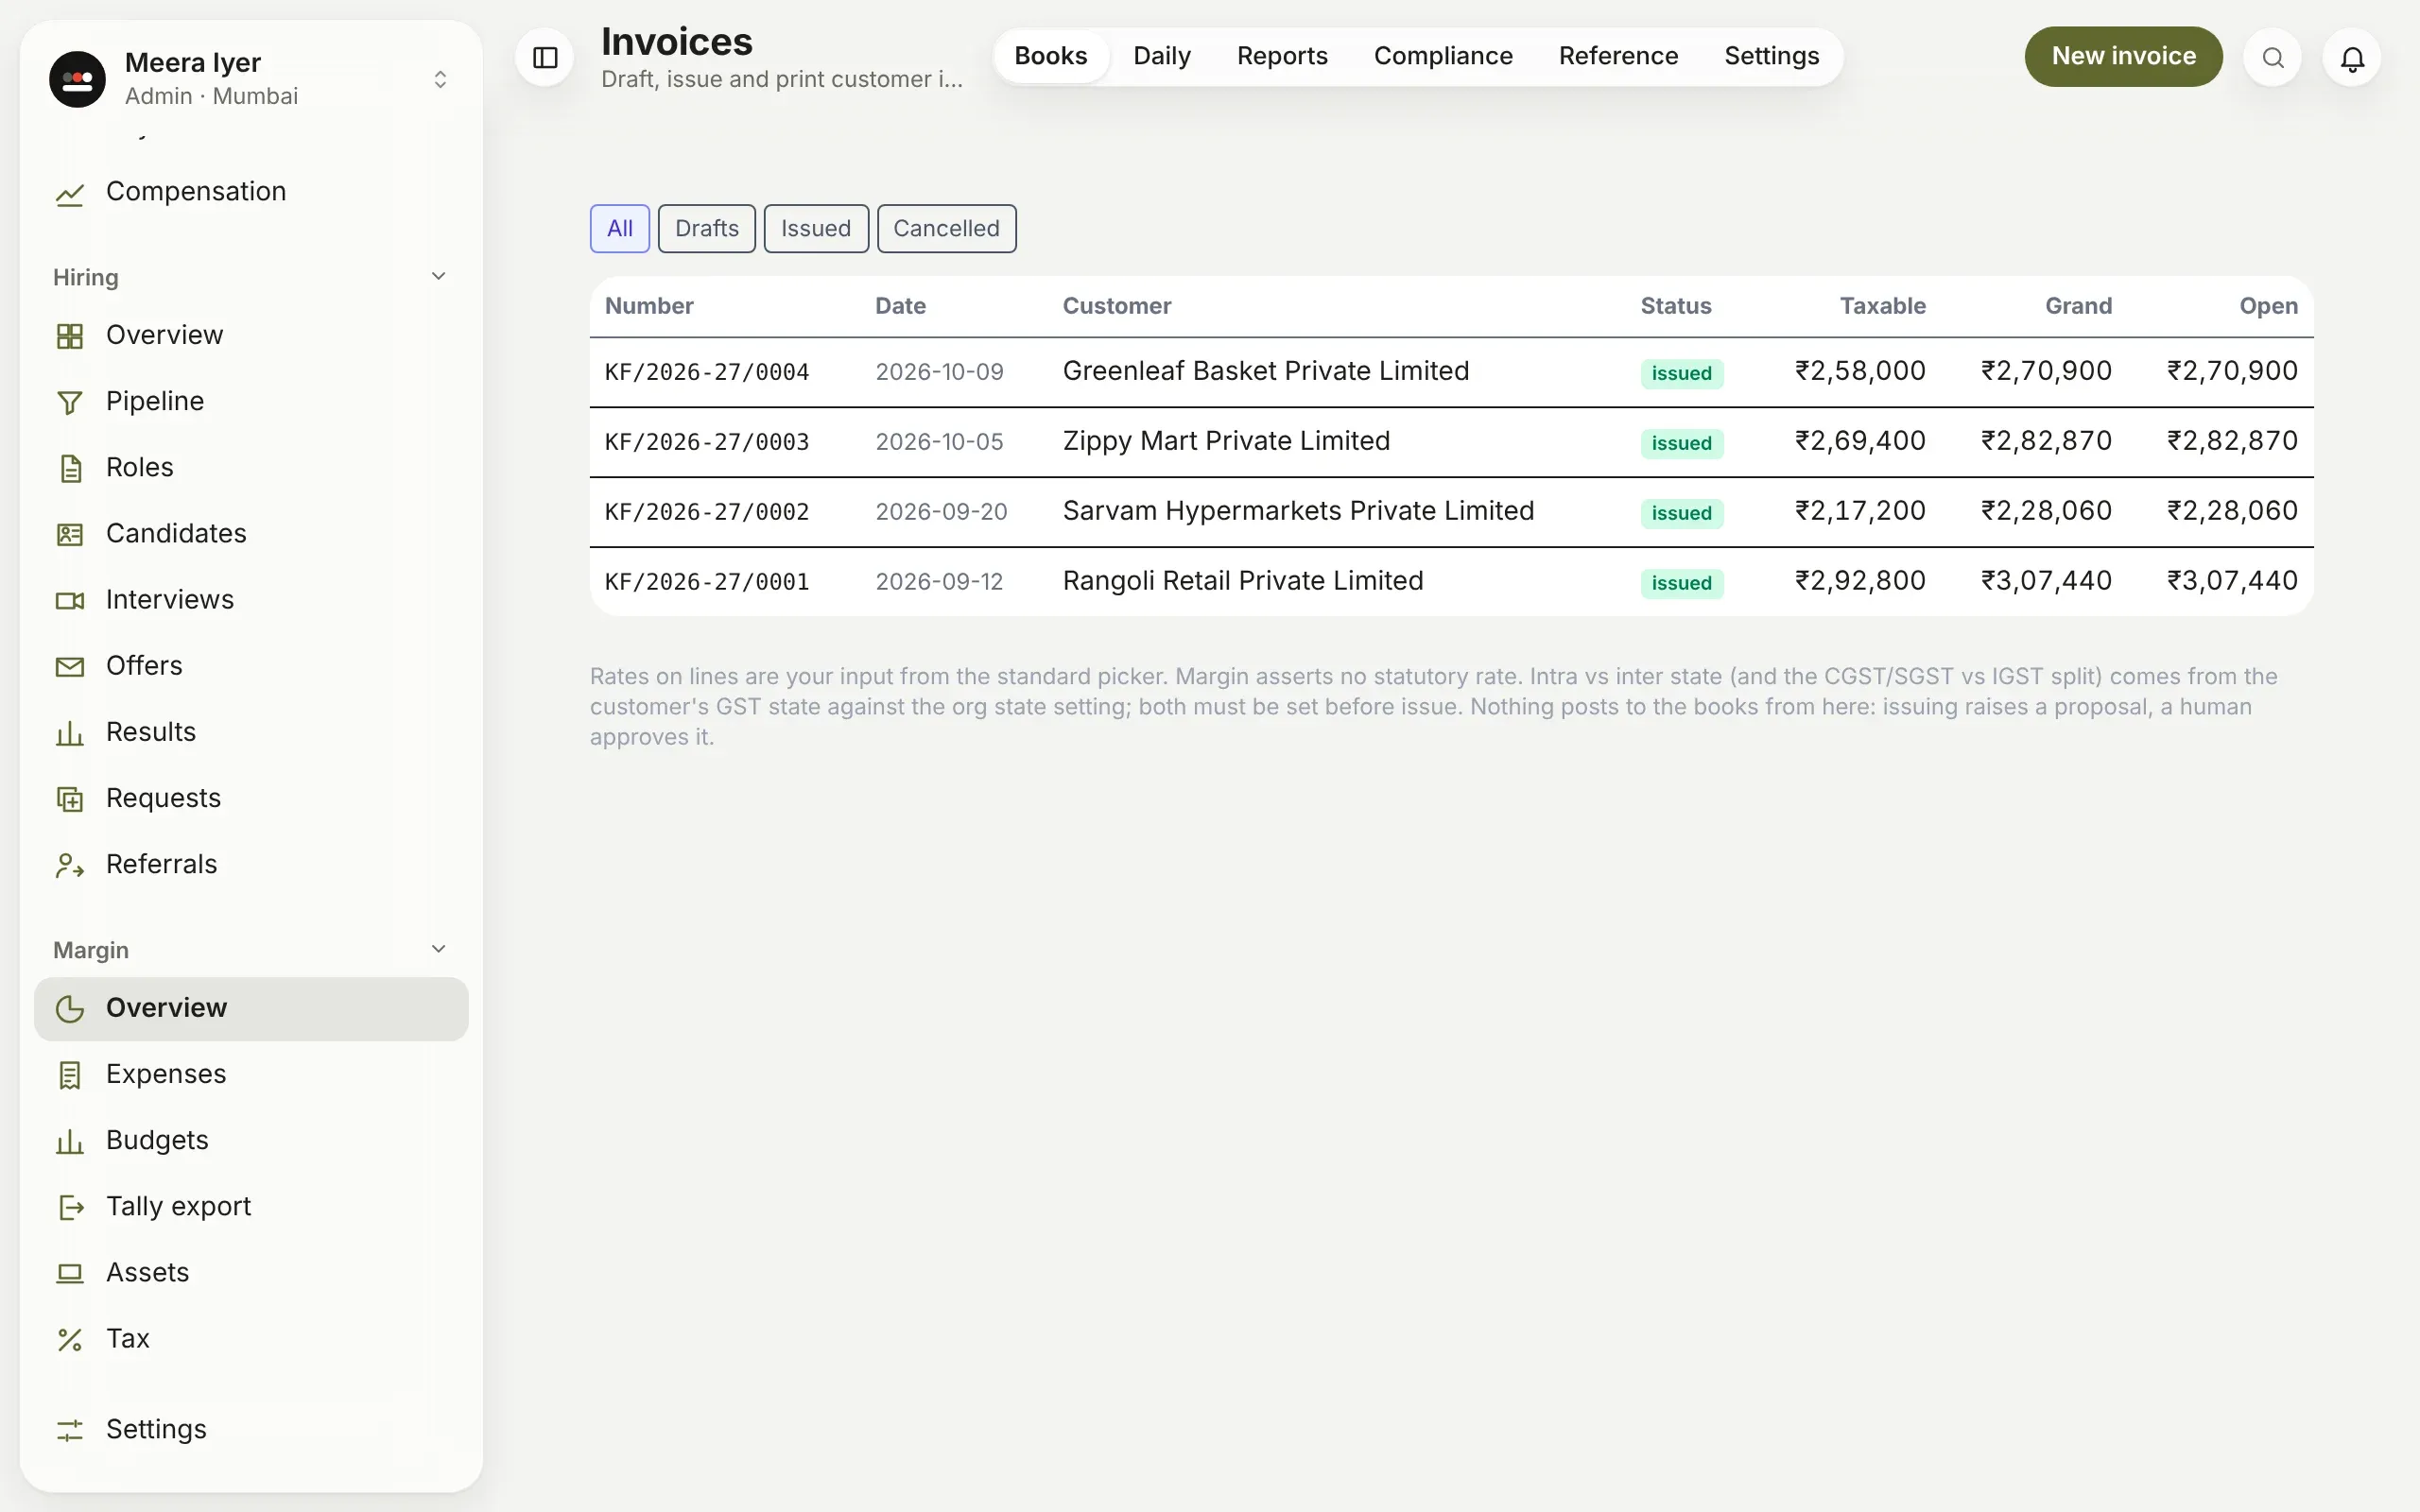Open the Expenses sidebar item
This screenshot has height=1512, width=2420.
pos(251,1074)
